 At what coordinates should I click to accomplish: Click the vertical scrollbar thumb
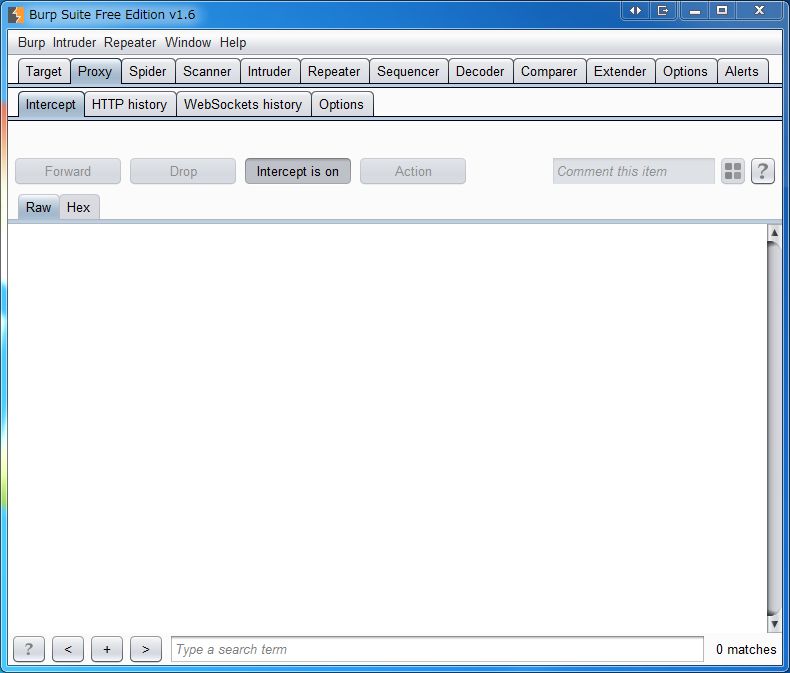(x=774, y=428)
